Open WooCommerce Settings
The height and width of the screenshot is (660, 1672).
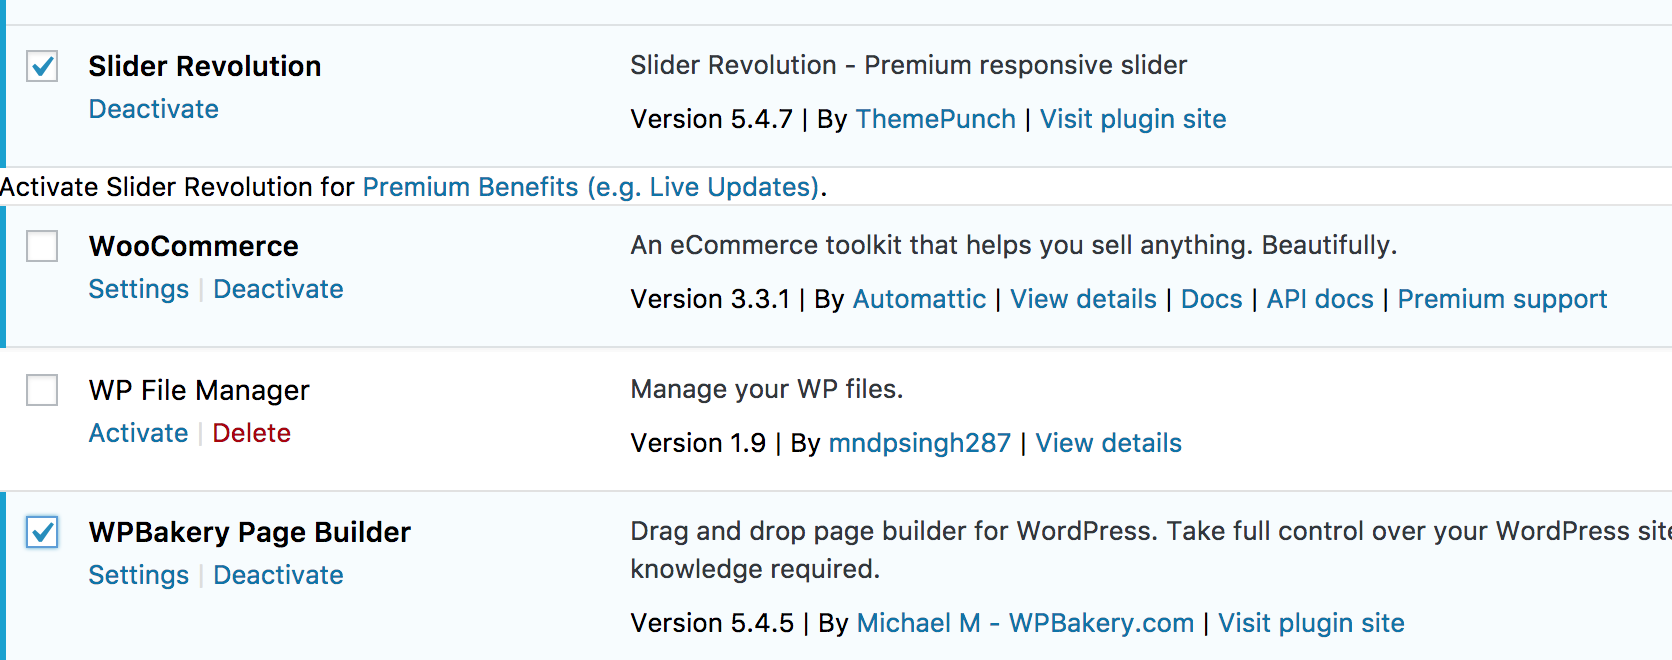pyautogui.click(x=138, y=289)
